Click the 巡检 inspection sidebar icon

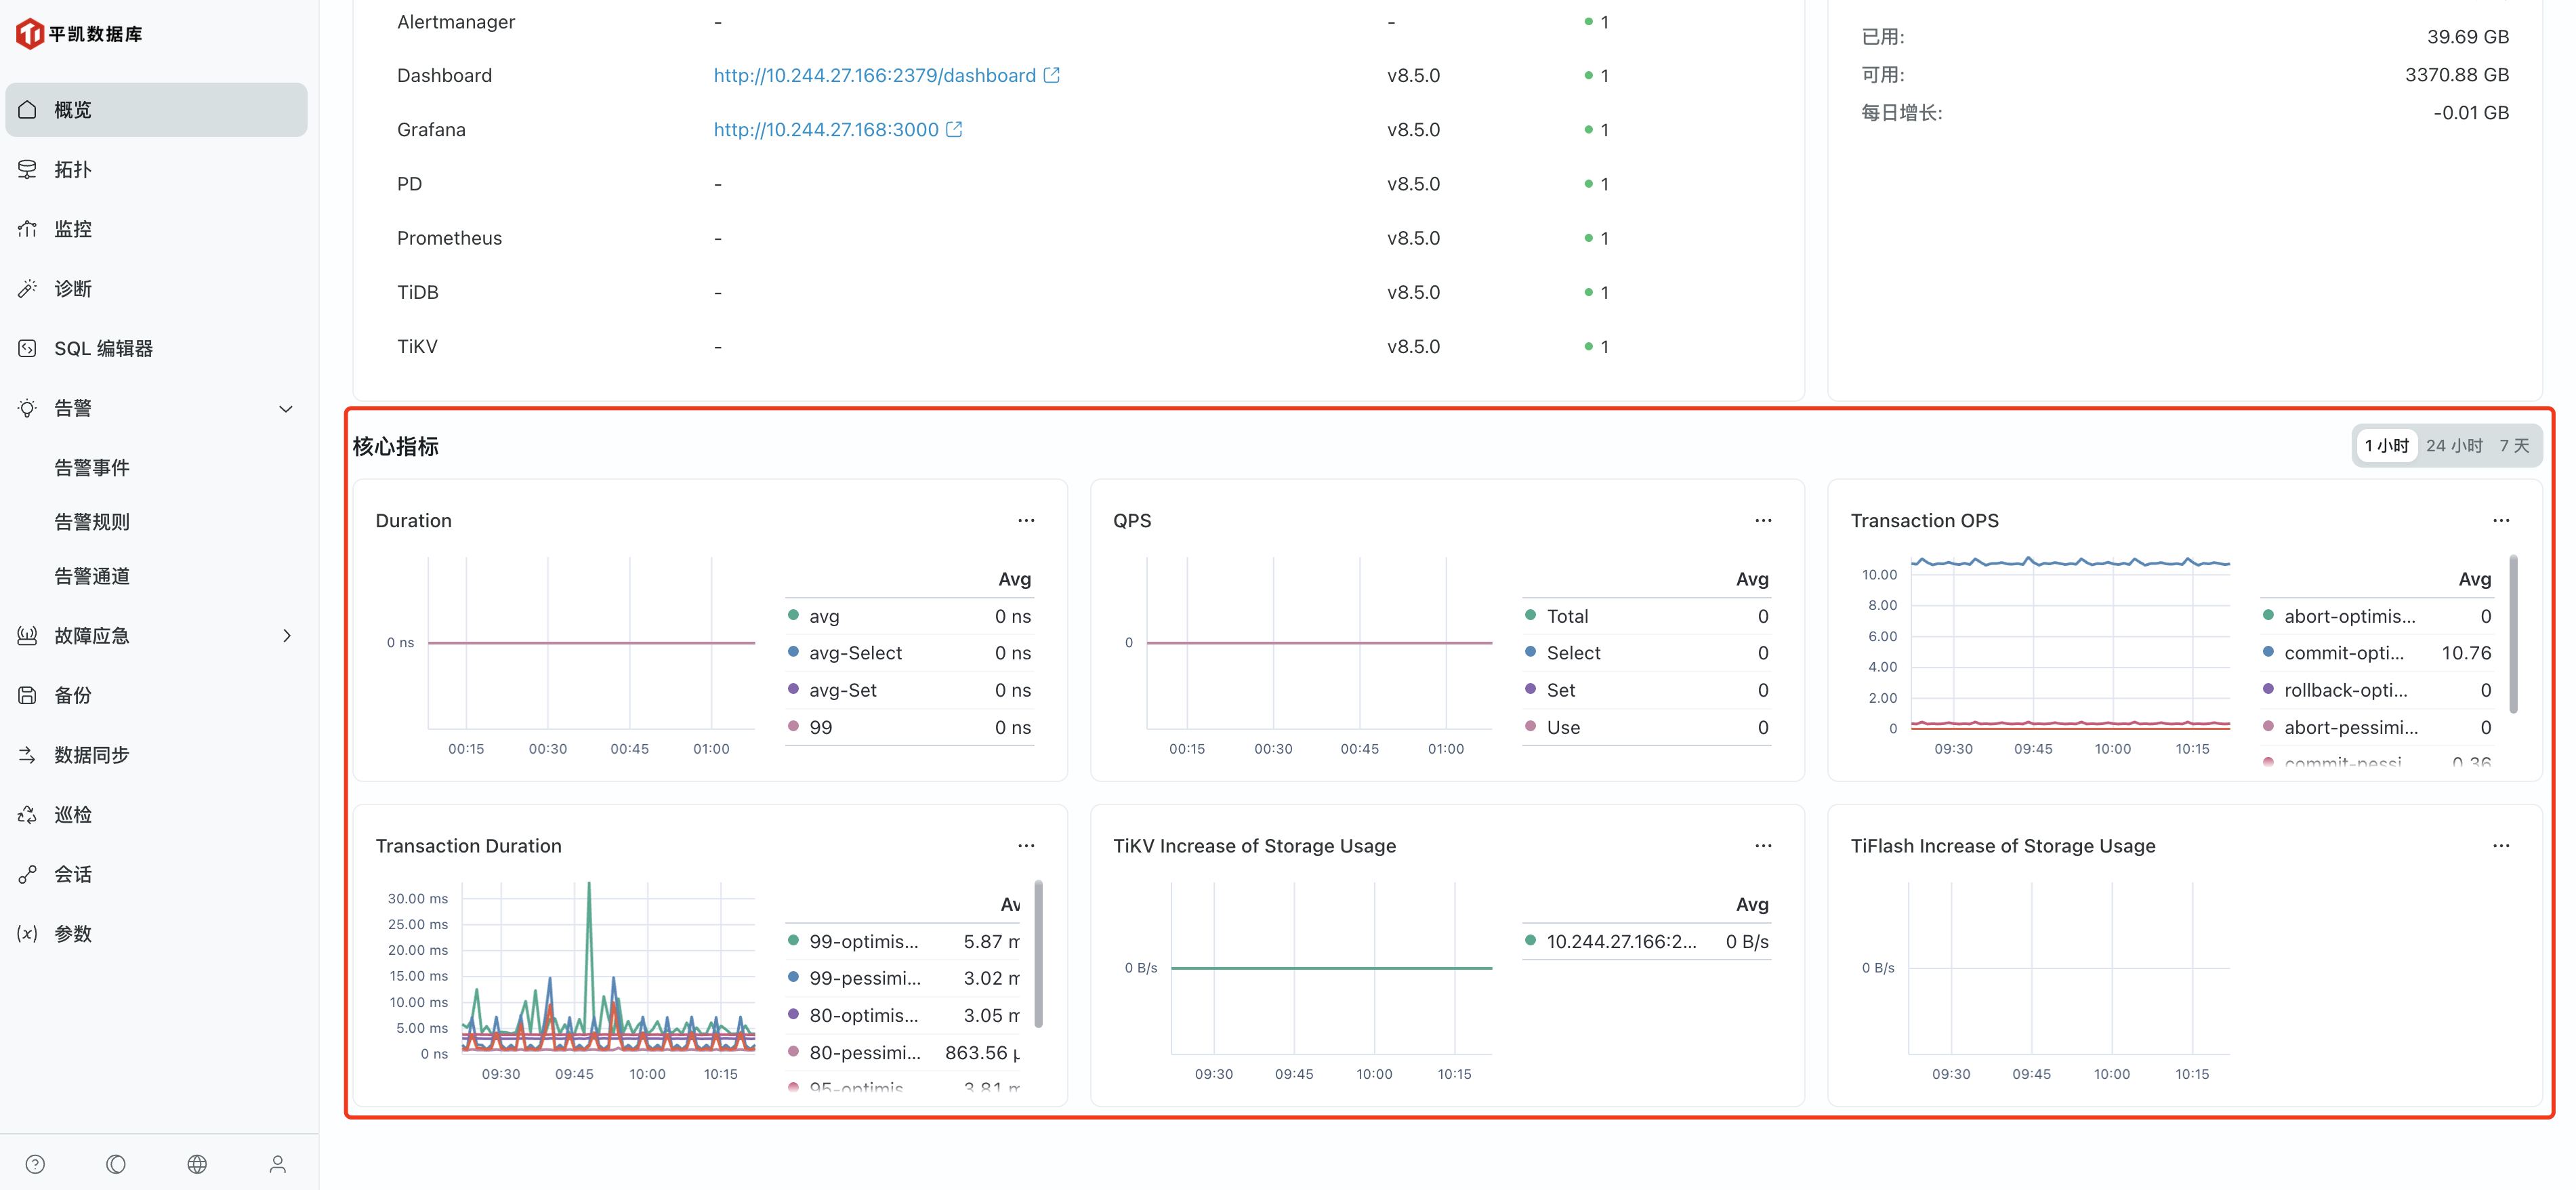[x=28, y=814]
